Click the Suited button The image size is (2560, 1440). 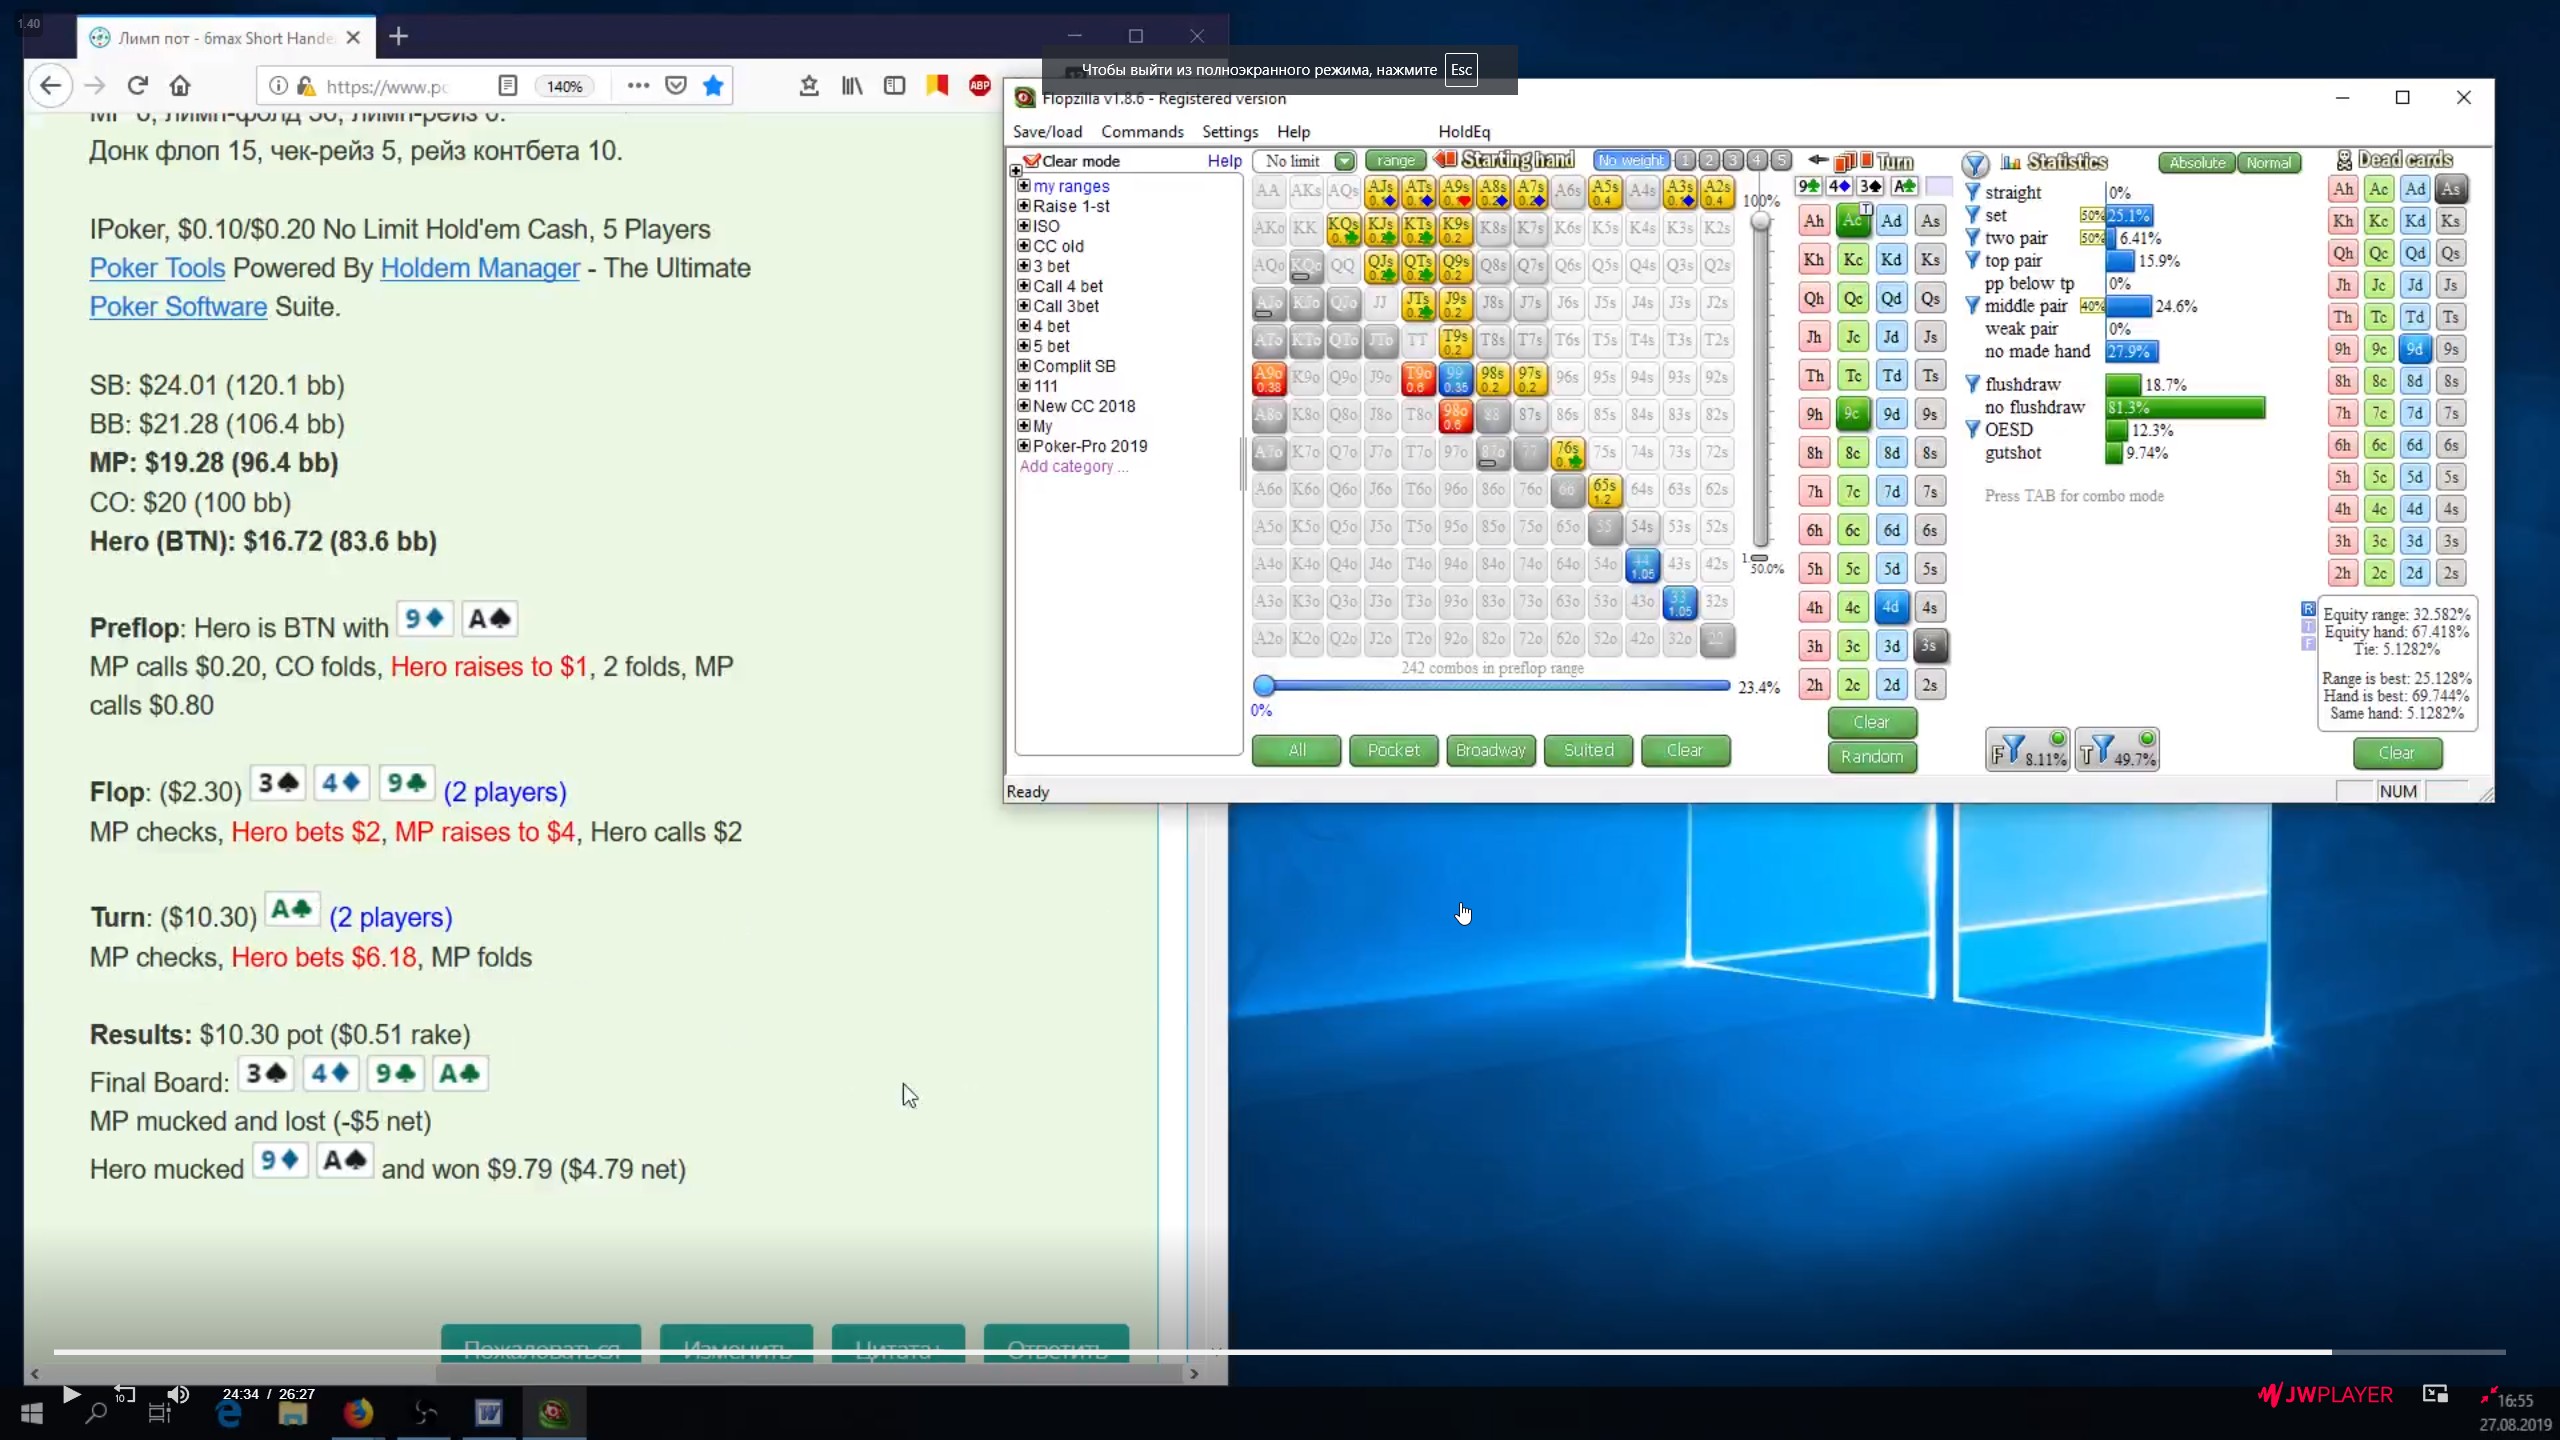(x=1588, y=750)
